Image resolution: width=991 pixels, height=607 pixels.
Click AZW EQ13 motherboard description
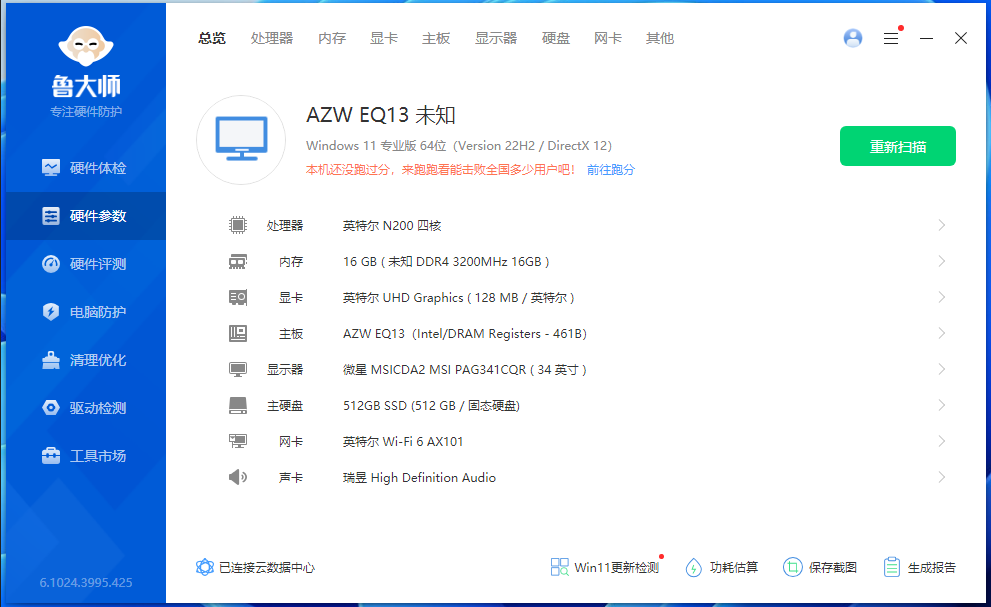coord(465,334)
